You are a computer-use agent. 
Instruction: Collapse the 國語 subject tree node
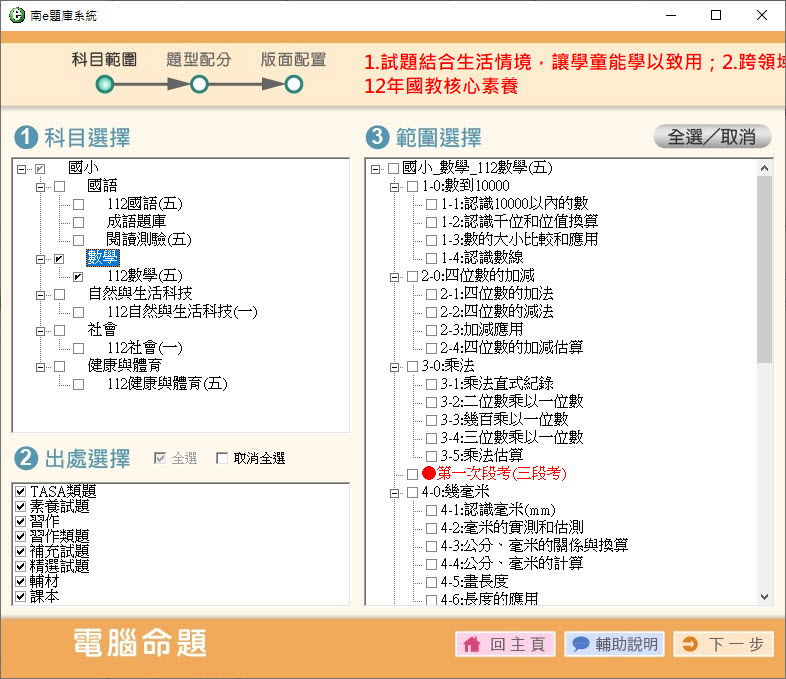pos(41,186)
